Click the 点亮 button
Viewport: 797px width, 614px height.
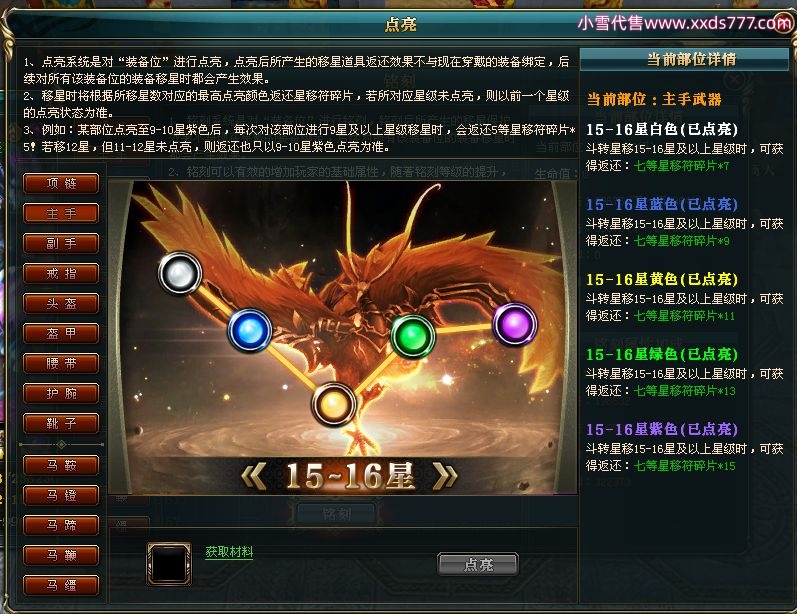pos(478,564)
